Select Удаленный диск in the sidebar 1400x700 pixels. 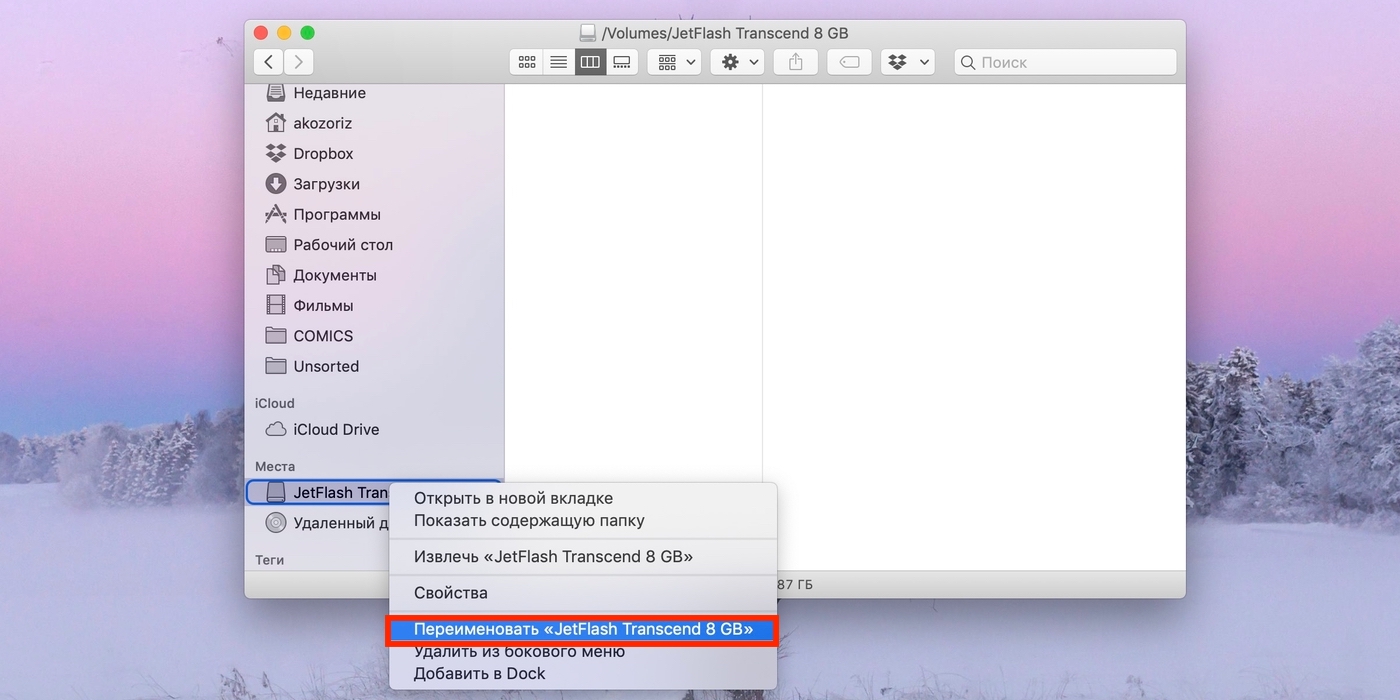[x=318, y=523]
